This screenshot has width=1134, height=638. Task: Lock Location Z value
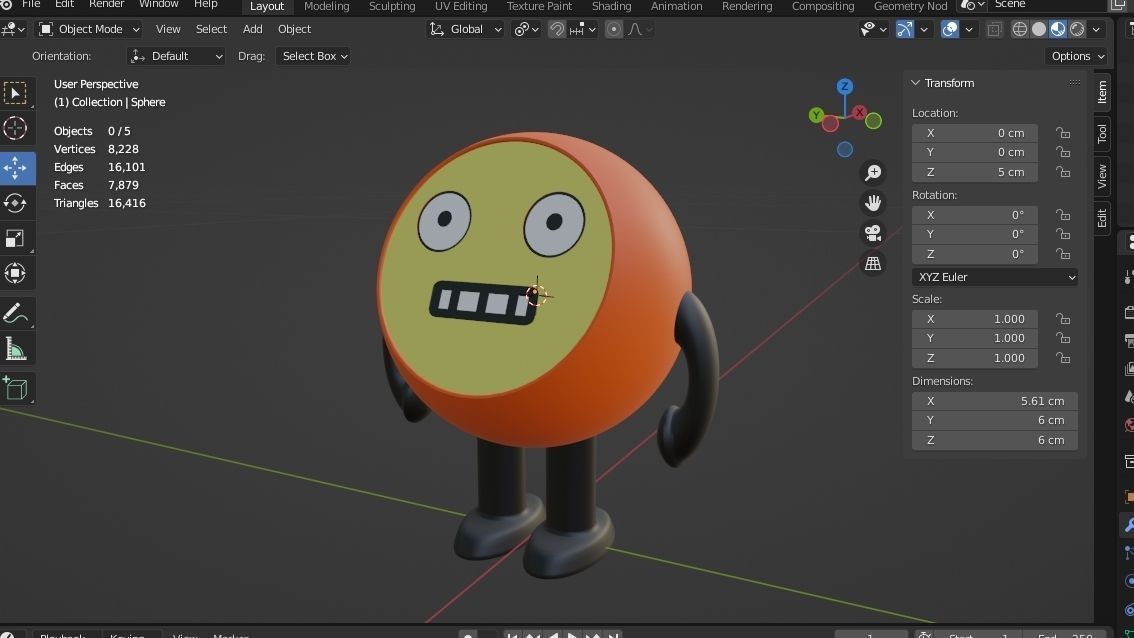click(x=1062, y=172)
